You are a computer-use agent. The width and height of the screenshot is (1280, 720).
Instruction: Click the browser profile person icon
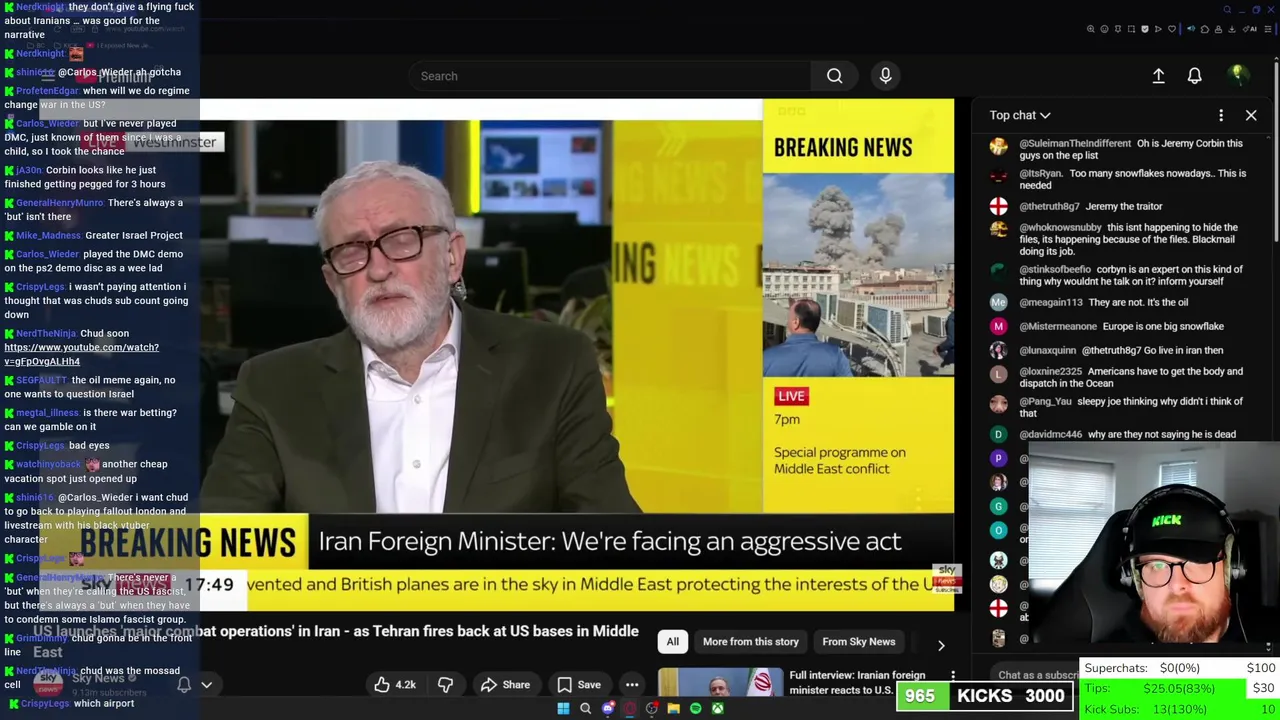pyautogui.click(x=1218, y=29)
